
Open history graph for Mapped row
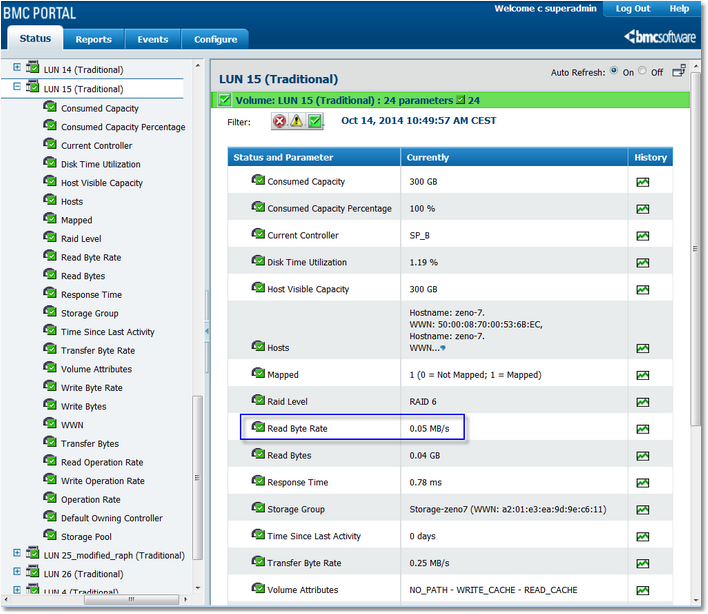point(642,375)
